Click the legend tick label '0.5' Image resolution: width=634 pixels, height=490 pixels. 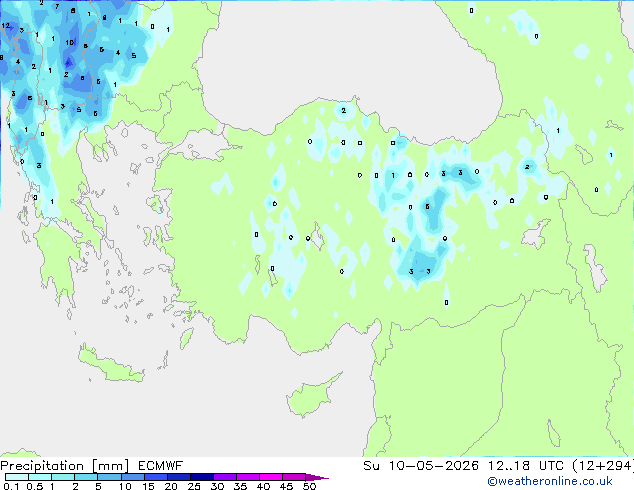(35, 486)
